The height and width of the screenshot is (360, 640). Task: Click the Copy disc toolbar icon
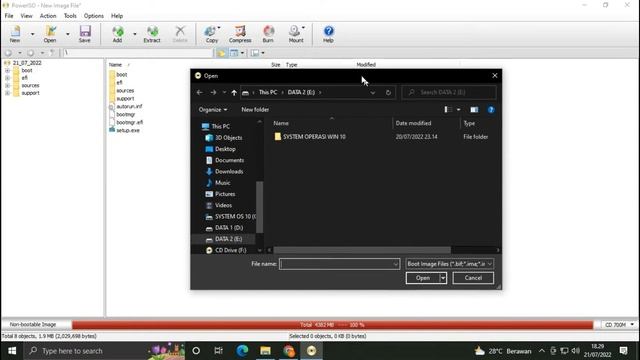click(212, 34)
